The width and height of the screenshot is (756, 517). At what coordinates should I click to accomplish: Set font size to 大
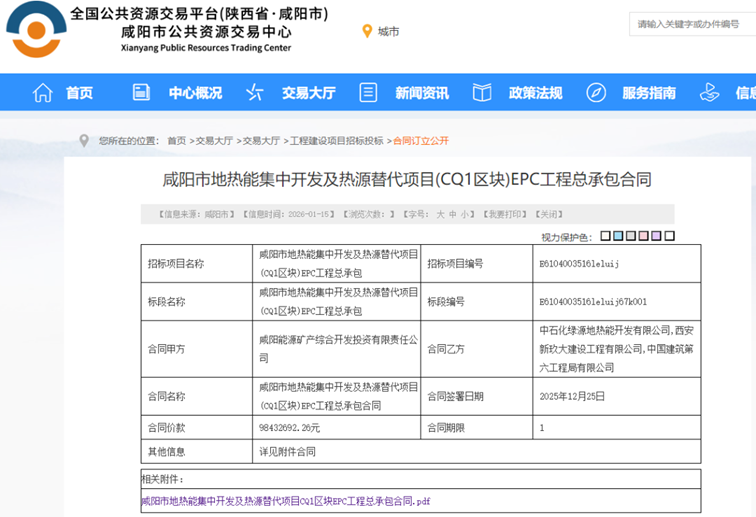439,214
